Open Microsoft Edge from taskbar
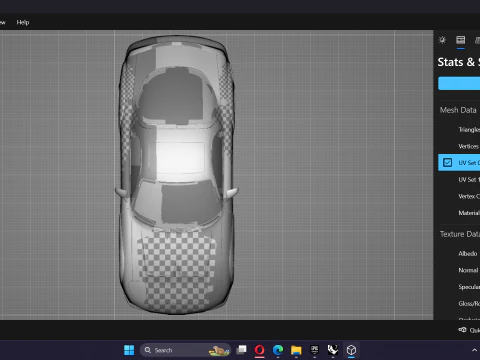The height and width of the screenshot is (360, 480). click(278, 350)
